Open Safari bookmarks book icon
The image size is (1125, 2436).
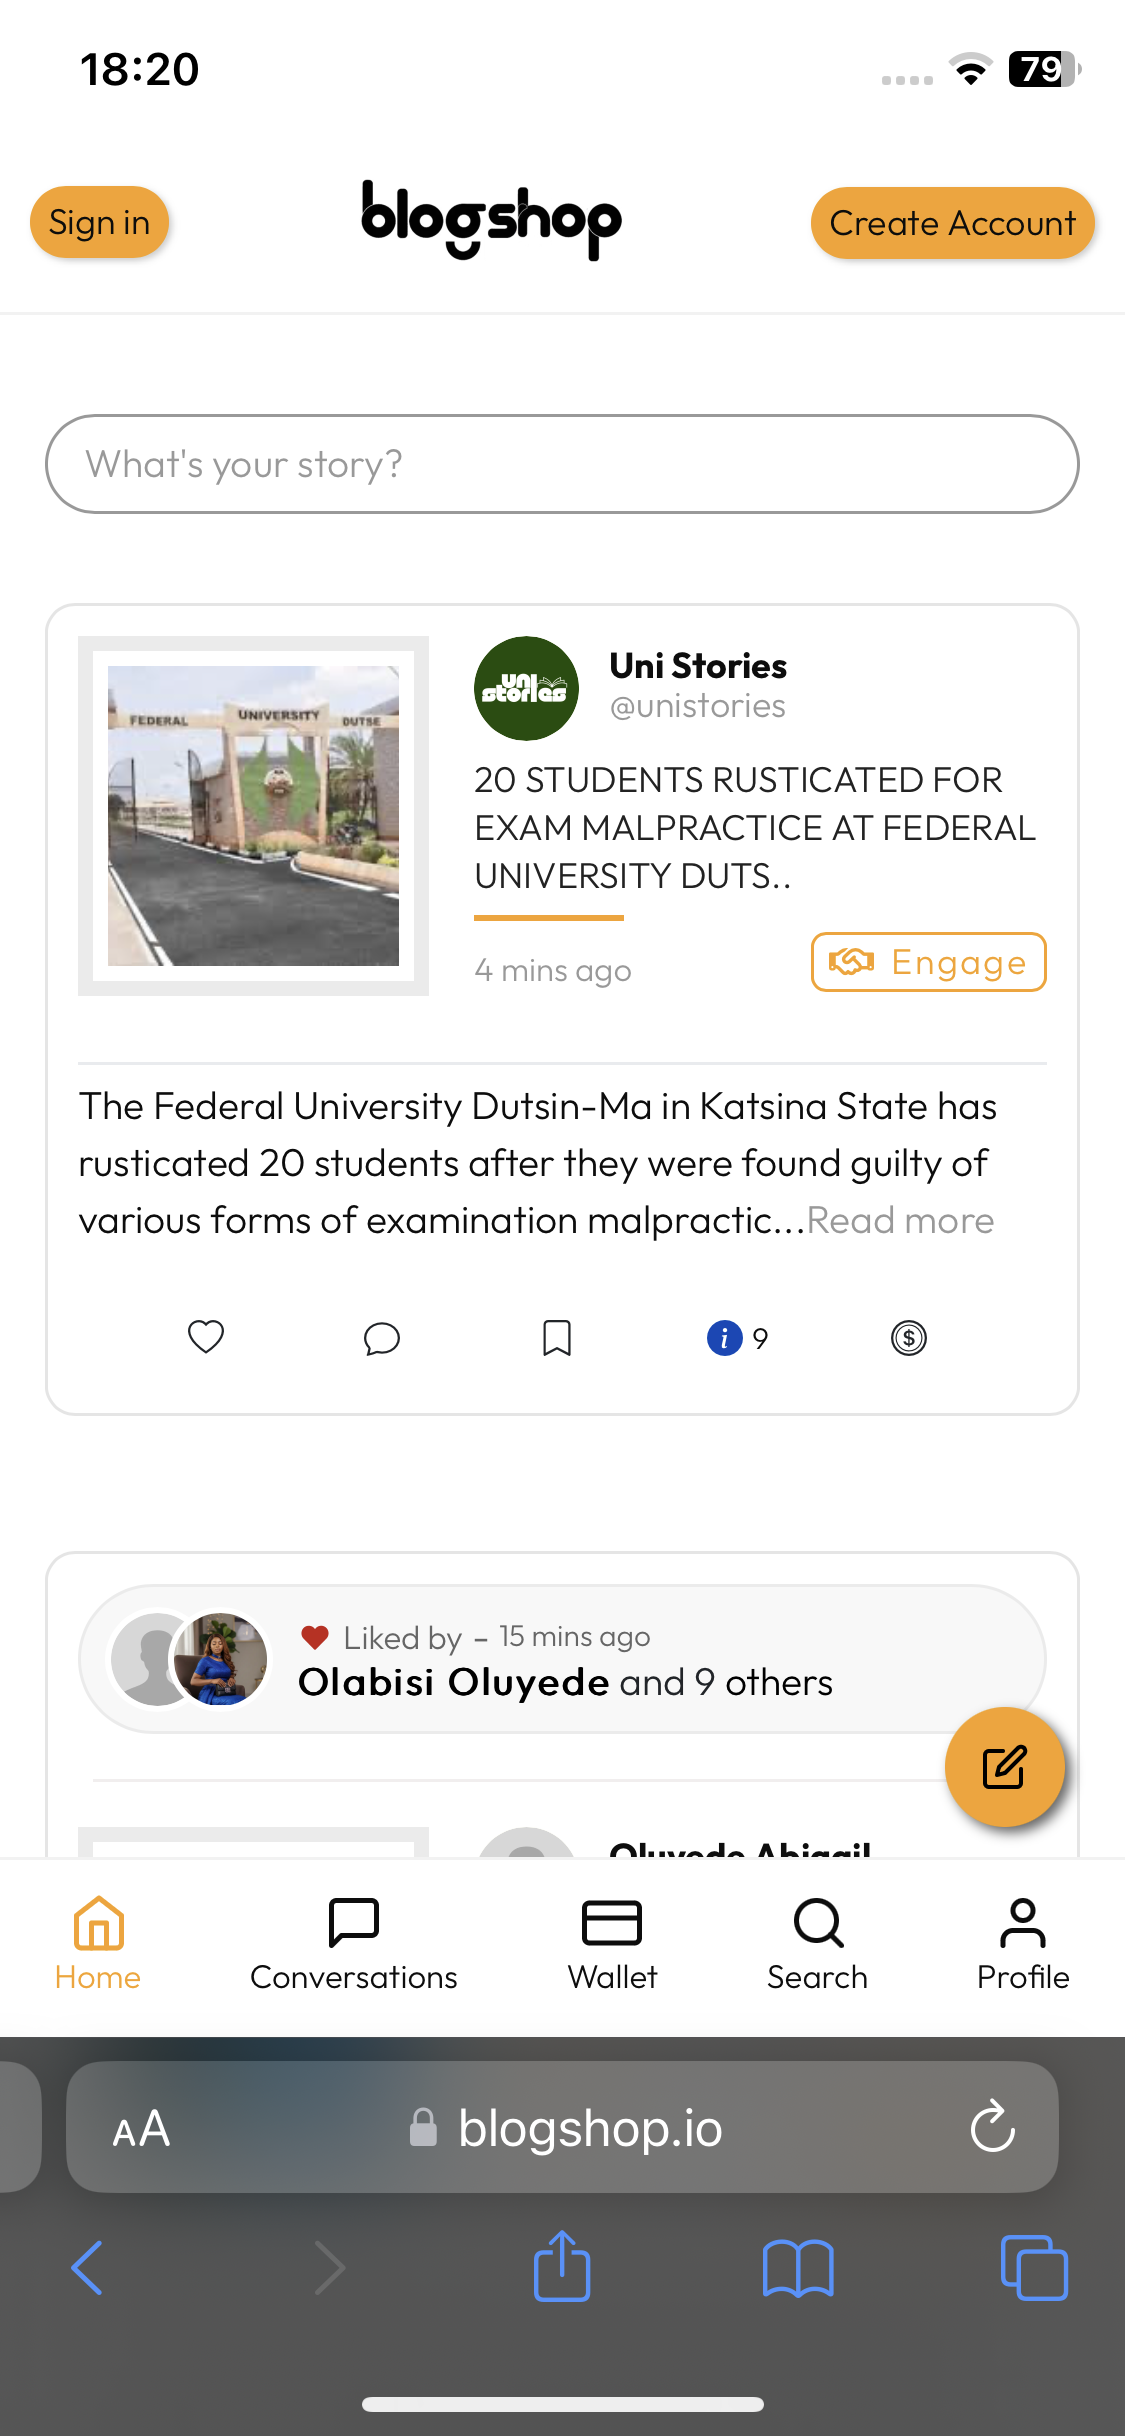coord(798,2267)
